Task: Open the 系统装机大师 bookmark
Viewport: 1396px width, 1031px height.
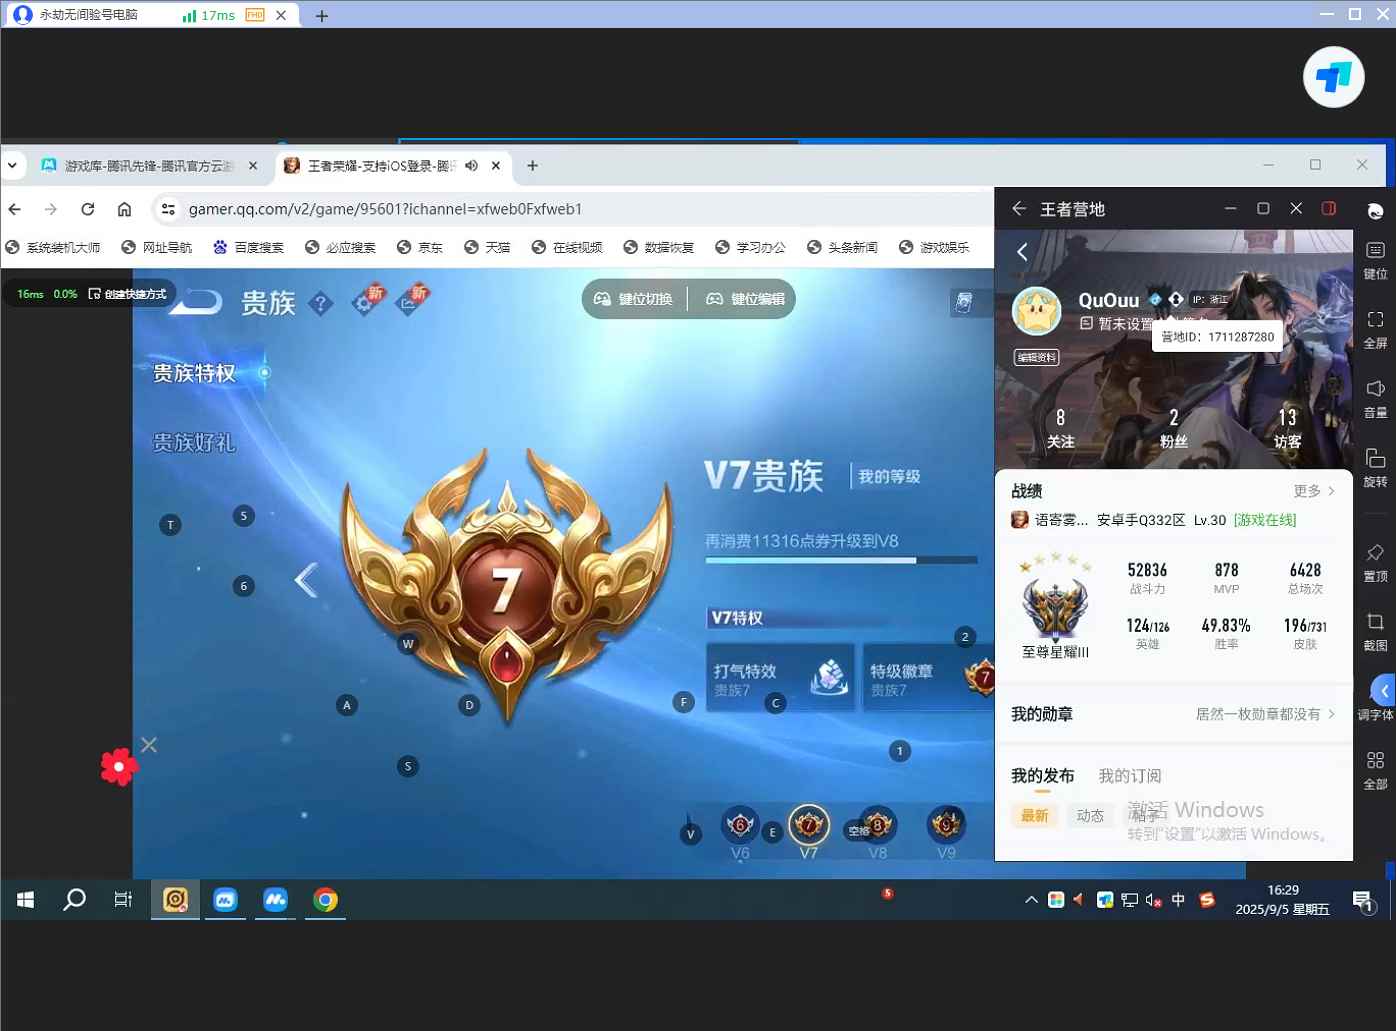Action: (53, 247)
